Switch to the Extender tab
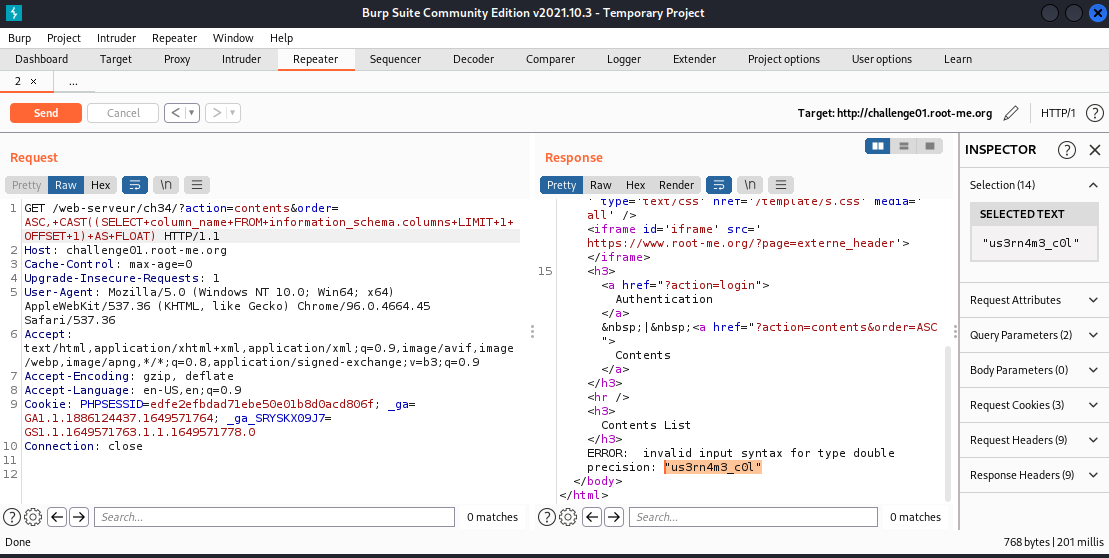Image resolution: width=1109 pixels, height=558 pixels. (x=694, y=59)
